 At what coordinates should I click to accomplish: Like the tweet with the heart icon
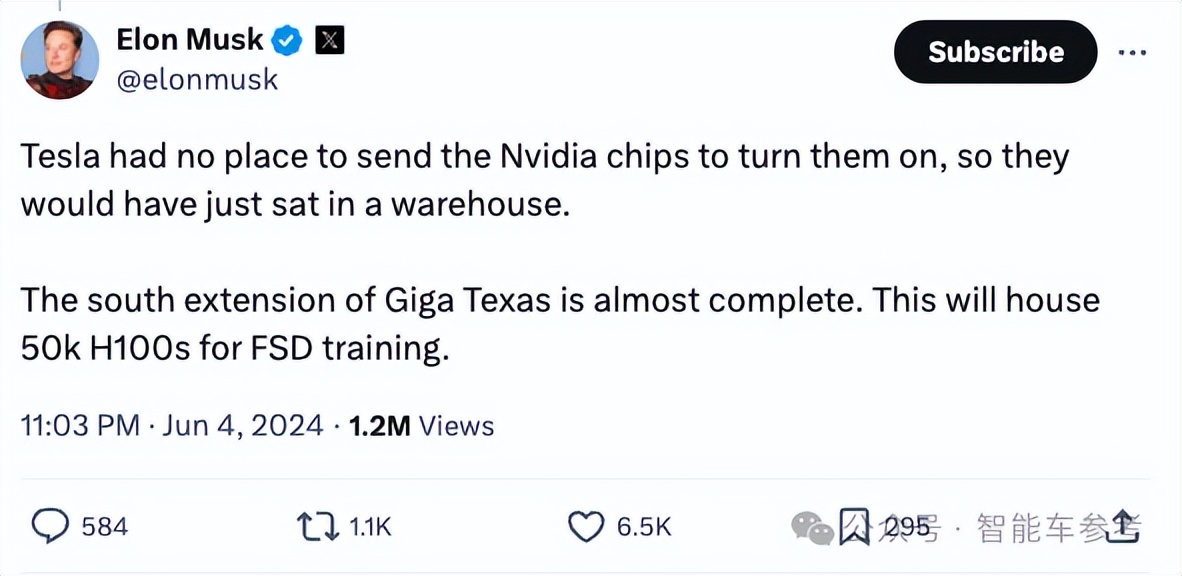pyautogui.click(x=586, y=526)
